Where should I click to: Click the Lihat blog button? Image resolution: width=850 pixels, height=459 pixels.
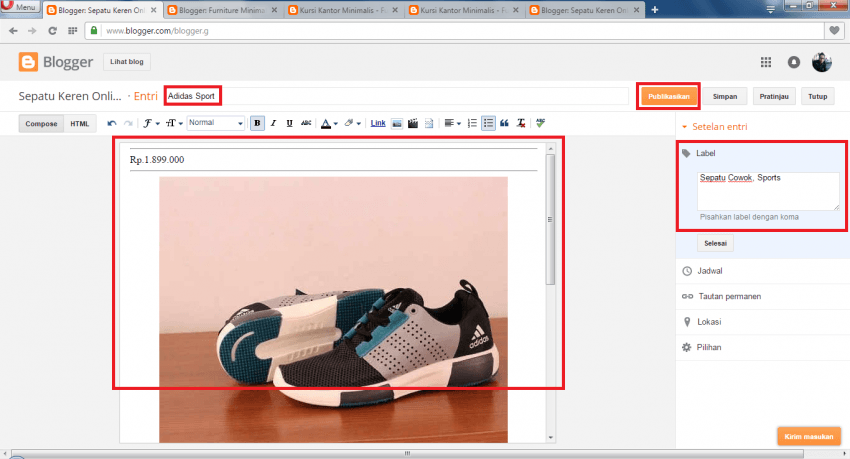click(x=127, y=62)
